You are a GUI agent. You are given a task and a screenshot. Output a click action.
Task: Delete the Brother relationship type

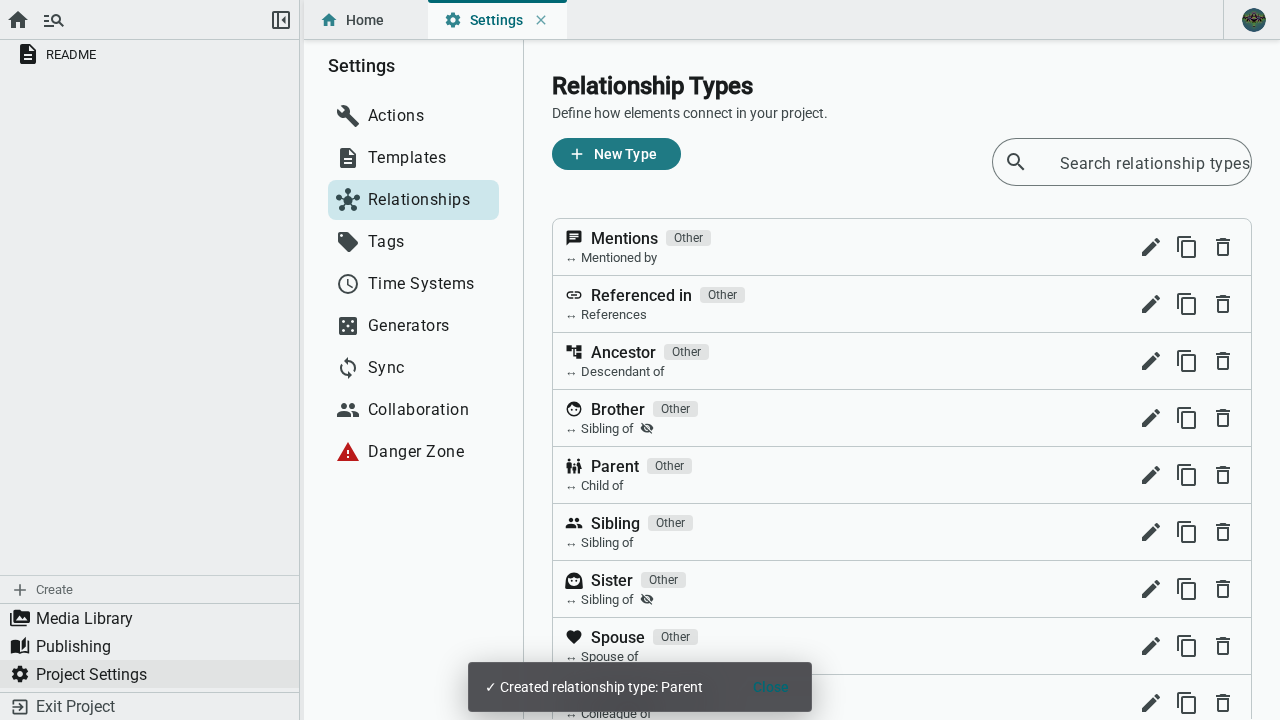(x=1223, y=418)
